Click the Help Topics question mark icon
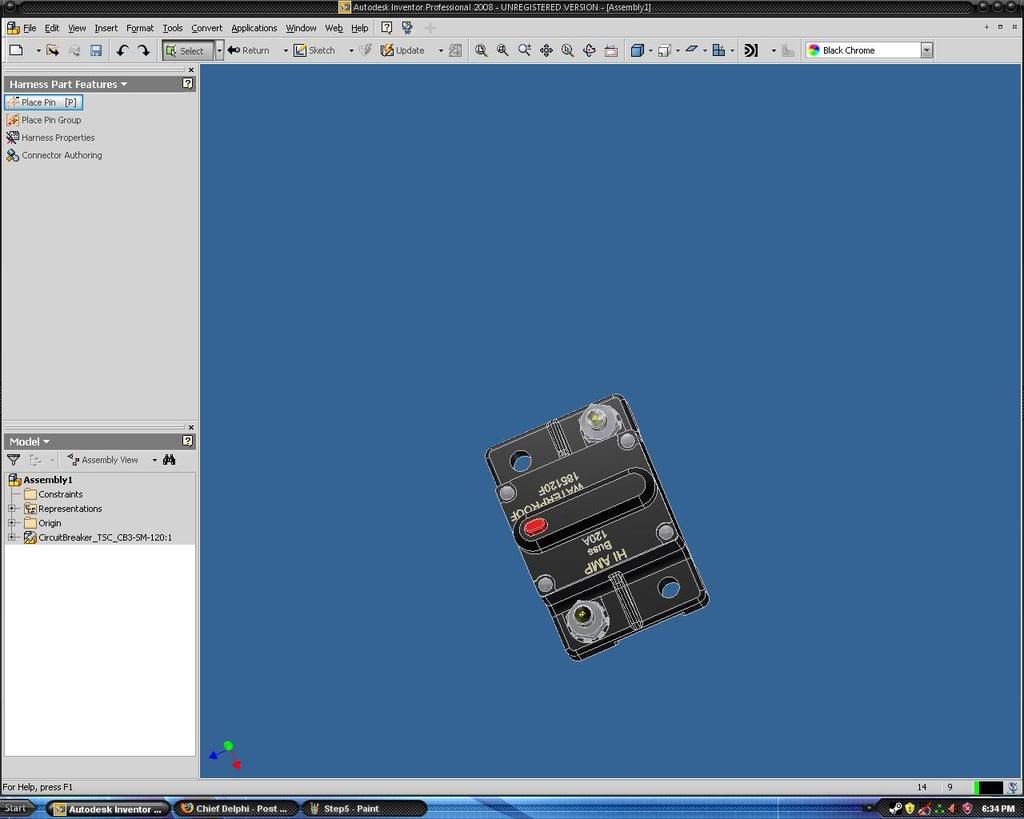 click(x=387, y=28)
